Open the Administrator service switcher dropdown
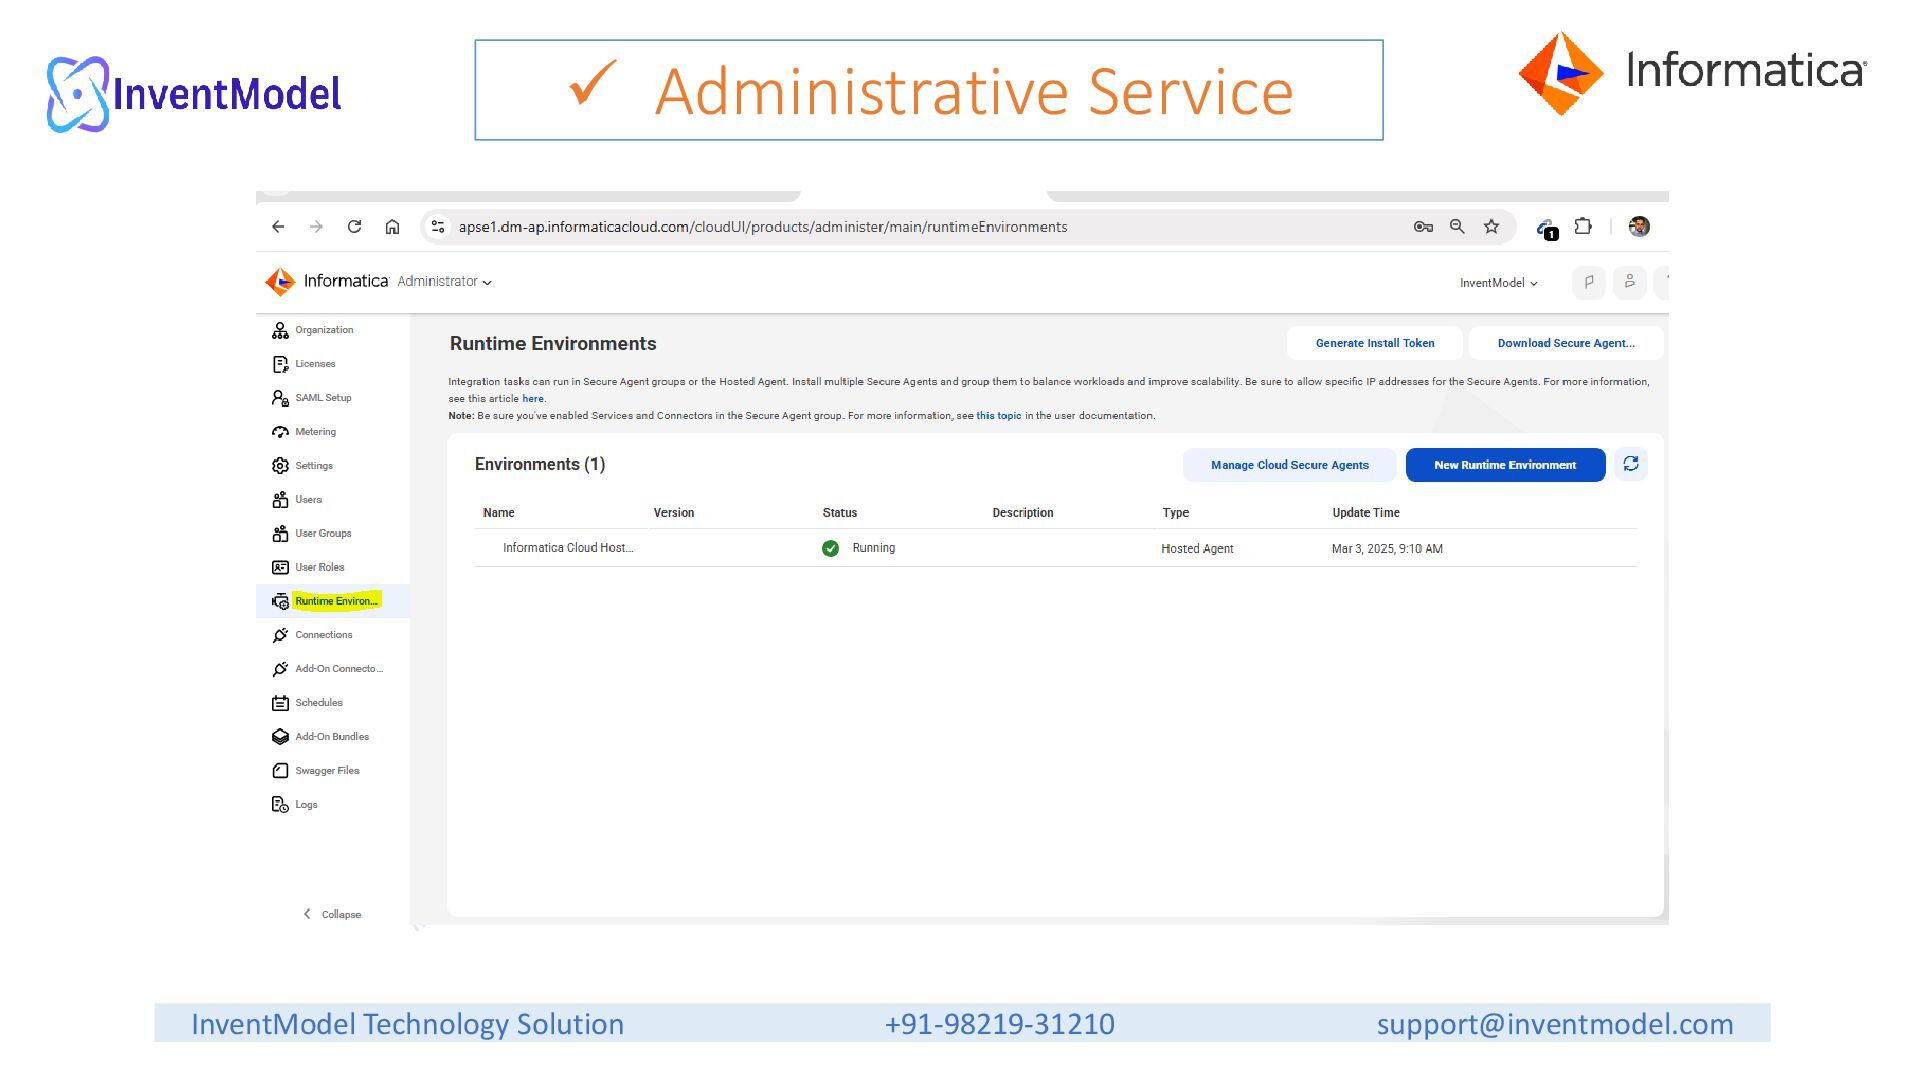 444,282
